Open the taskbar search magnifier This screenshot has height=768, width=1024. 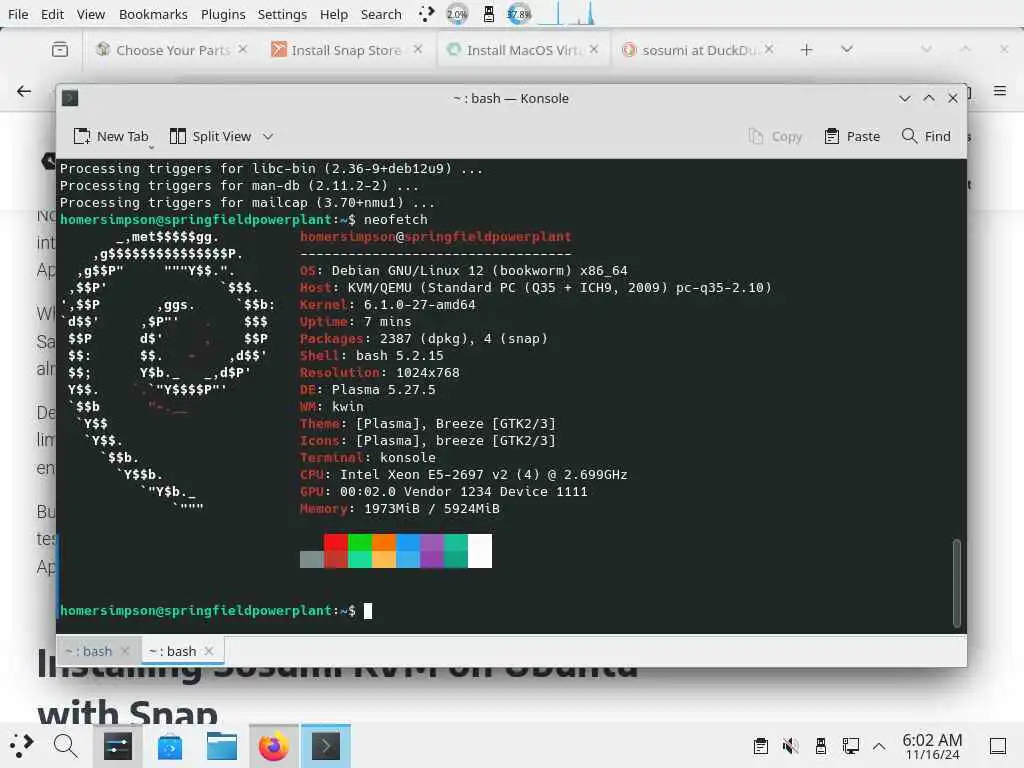pos(65,745)
